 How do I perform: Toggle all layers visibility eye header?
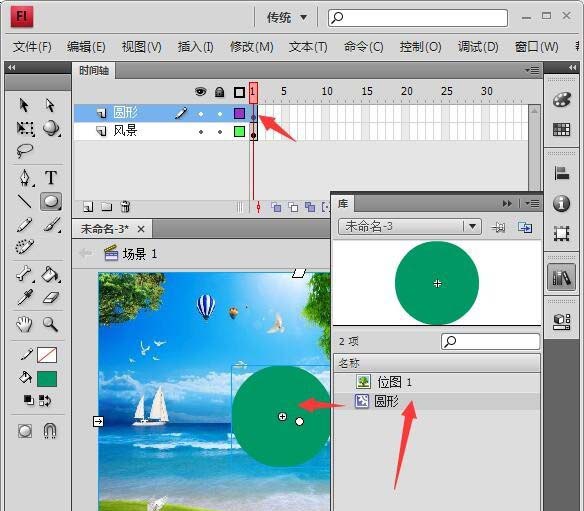click(201, 92)
